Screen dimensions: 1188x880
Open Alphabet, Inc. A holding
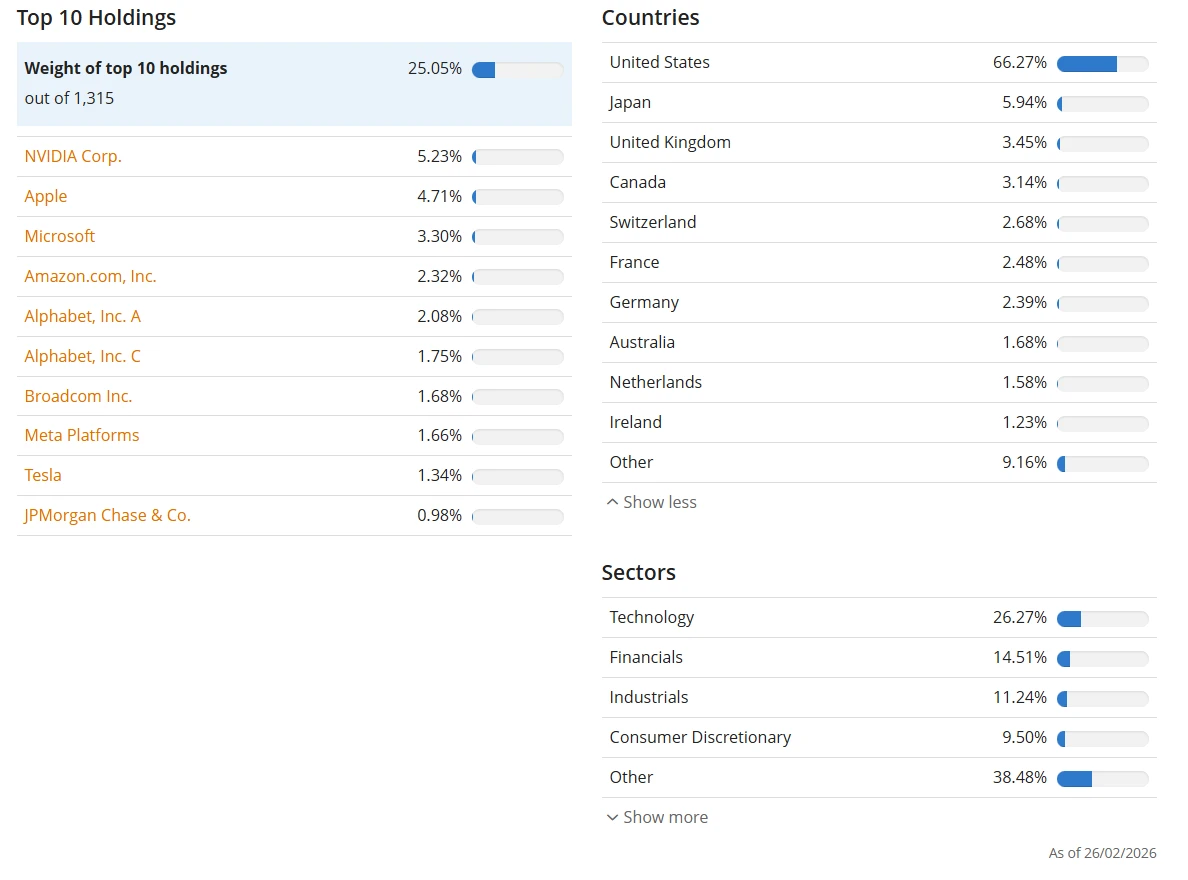83,317
